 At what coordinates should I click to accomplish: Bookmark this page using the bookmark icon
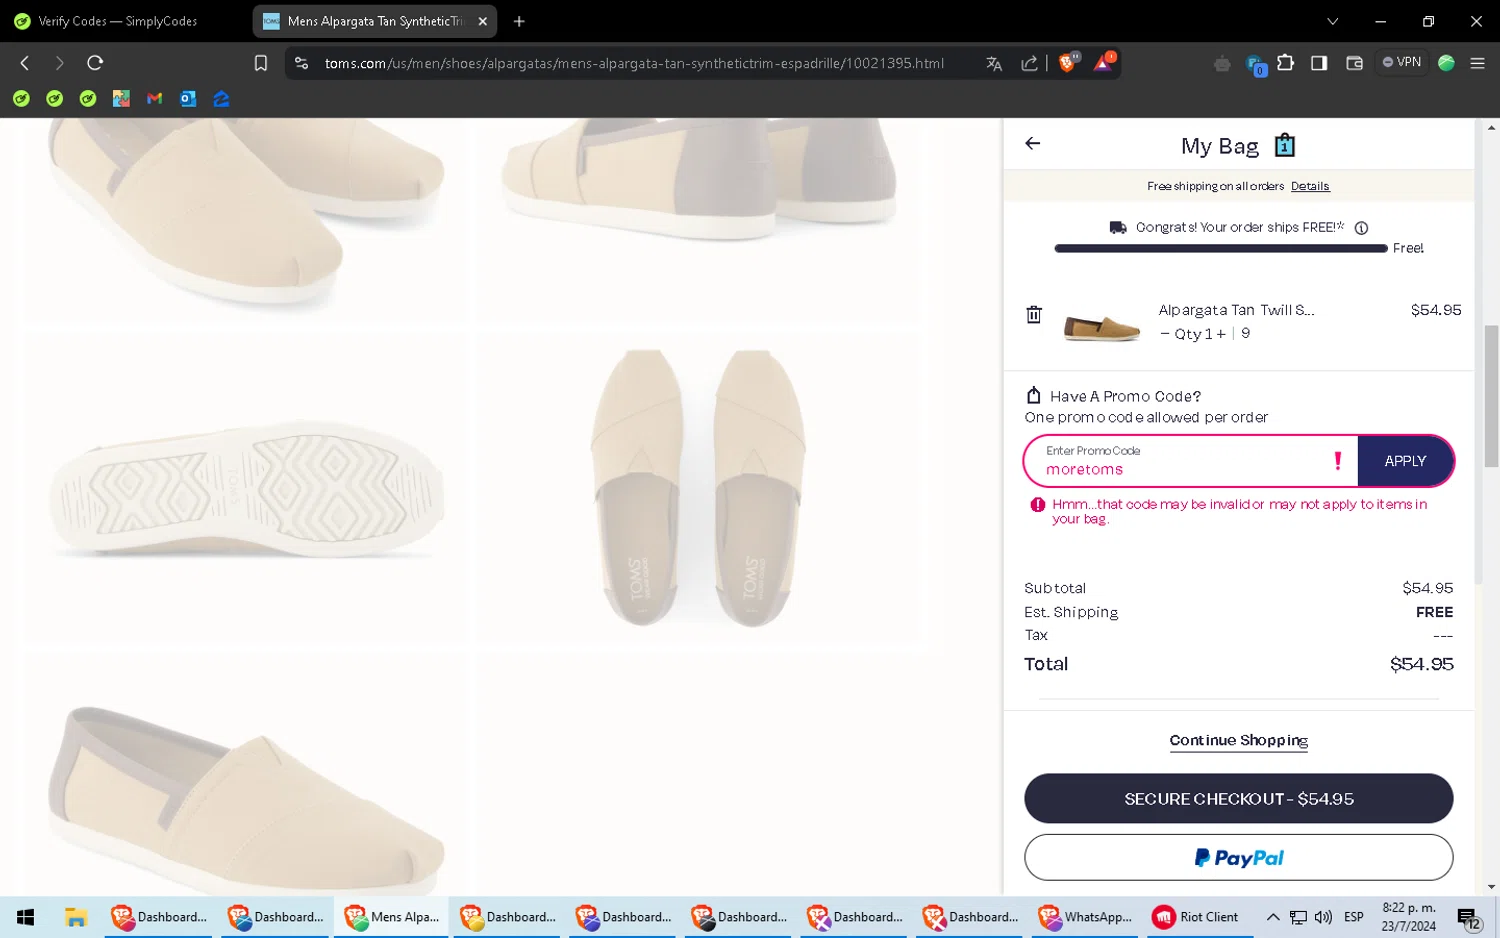point(261,63)
